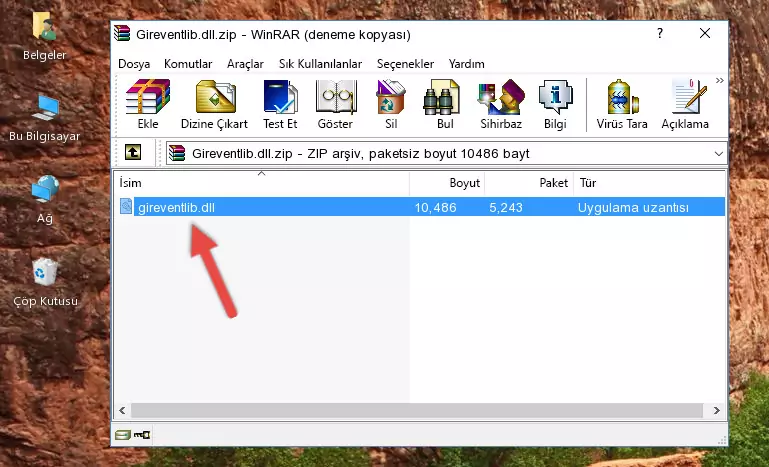Go up one folder level
Viewport: 769px width, 467px height.
click(x=133, y=152)
